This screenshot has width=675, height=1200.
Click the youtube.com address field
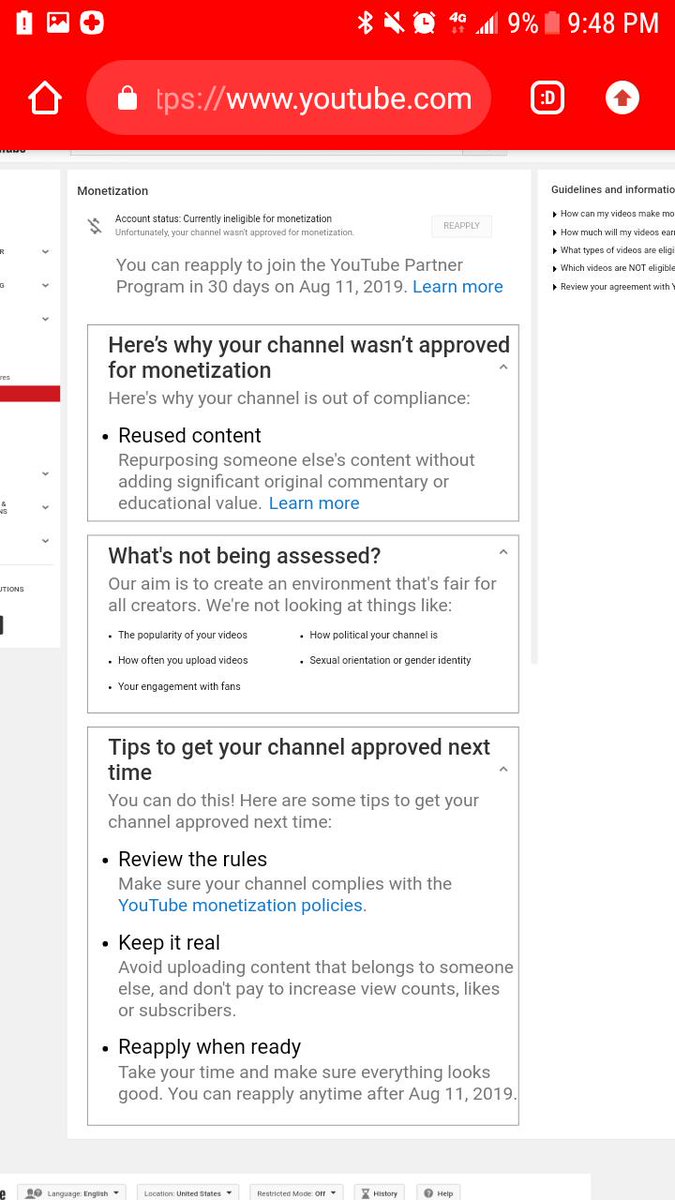point(289,99)
